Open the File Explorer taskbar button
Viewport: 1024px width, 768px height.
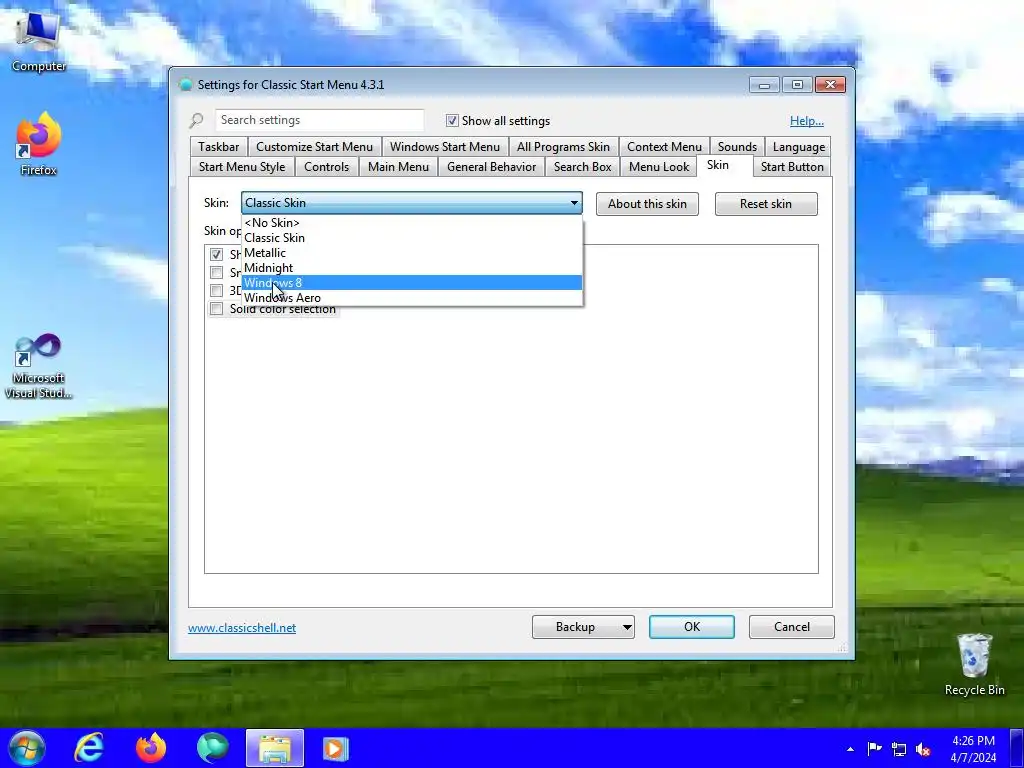click(275, 748)
